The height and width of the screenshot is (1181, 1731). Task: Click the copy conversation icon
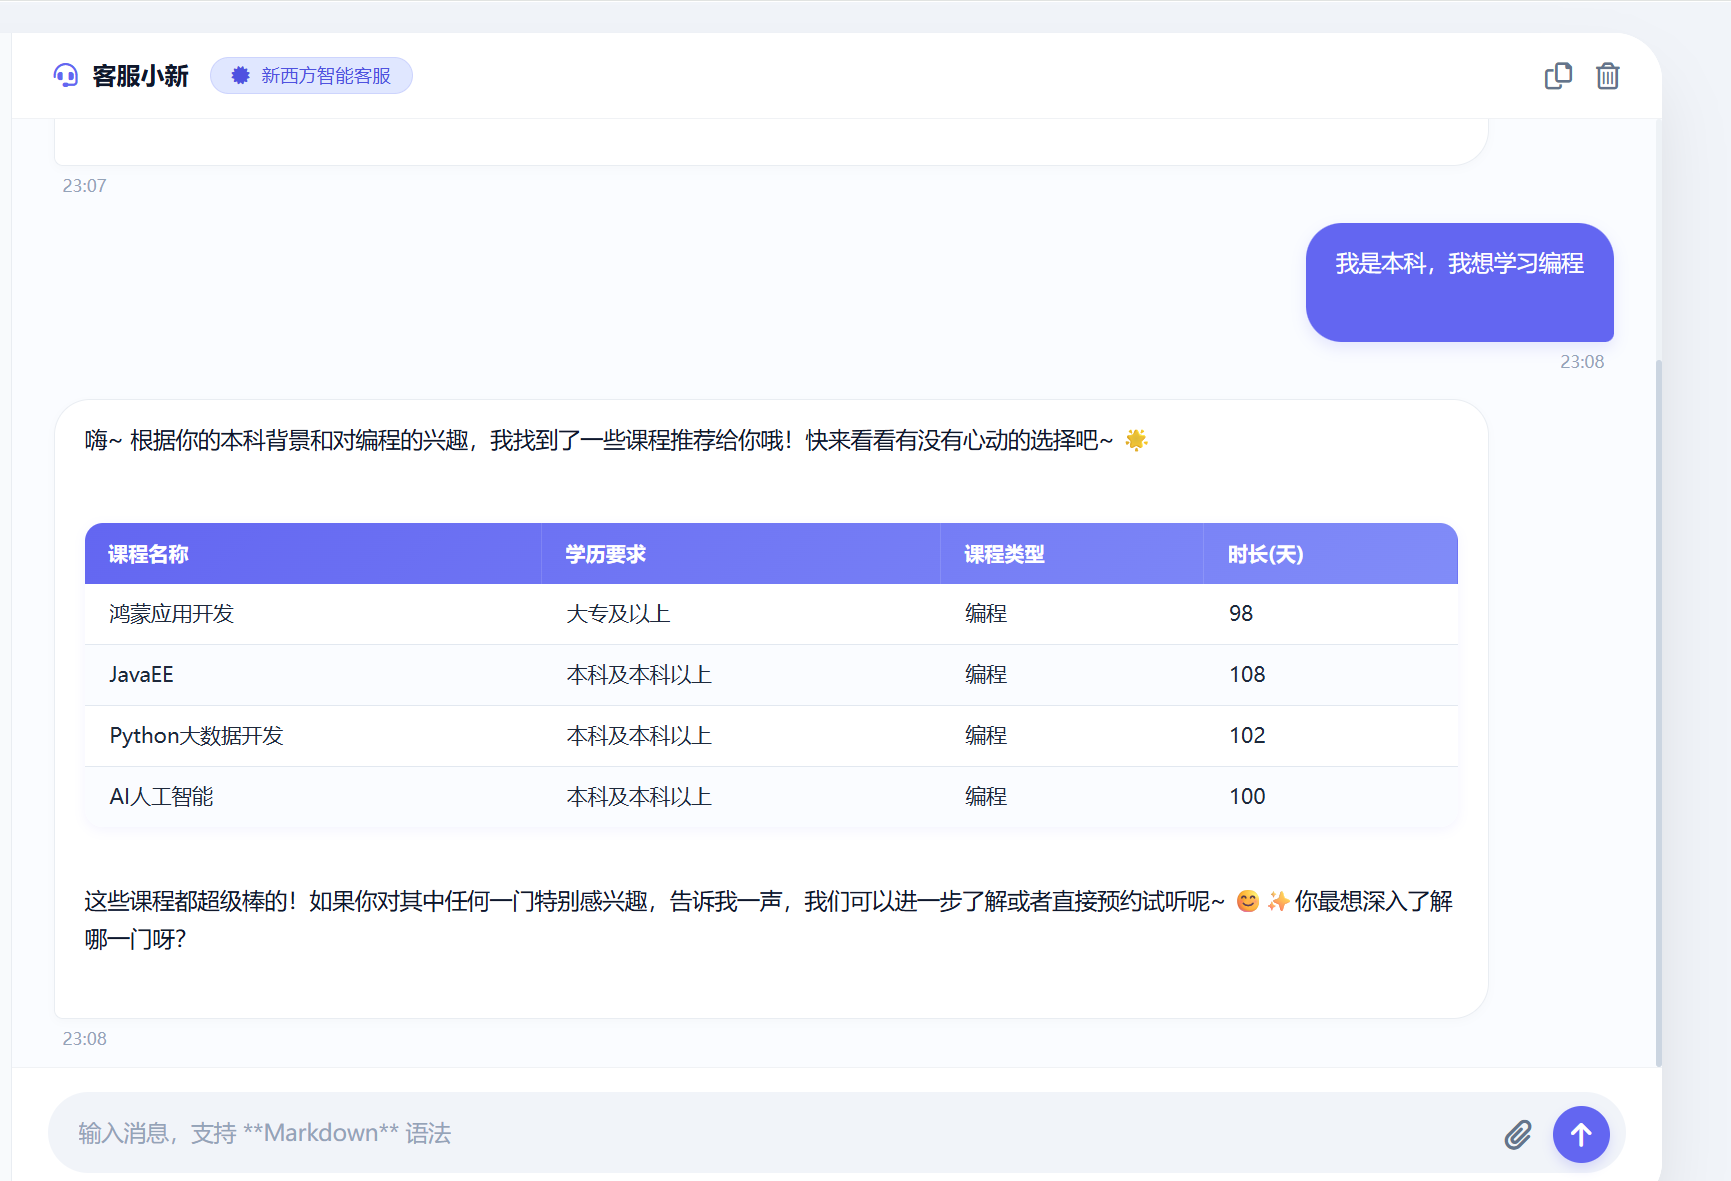1558,76
